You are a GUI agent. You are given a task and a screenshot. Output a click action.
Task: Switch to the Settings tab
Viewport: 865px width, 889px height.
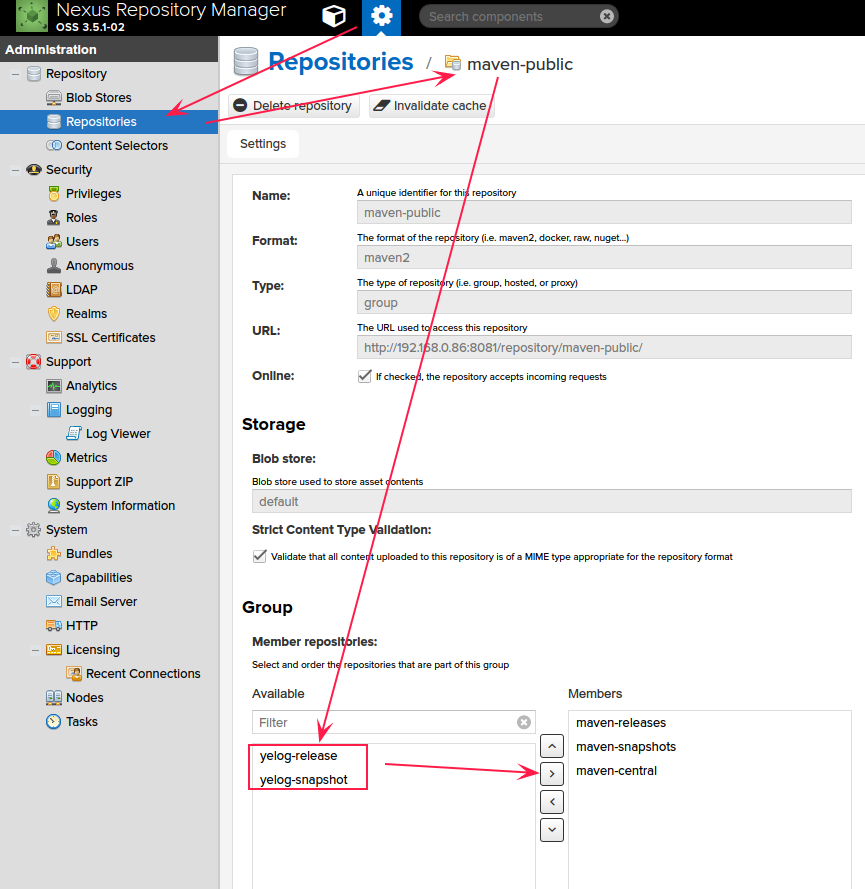(x=262, y=144)
